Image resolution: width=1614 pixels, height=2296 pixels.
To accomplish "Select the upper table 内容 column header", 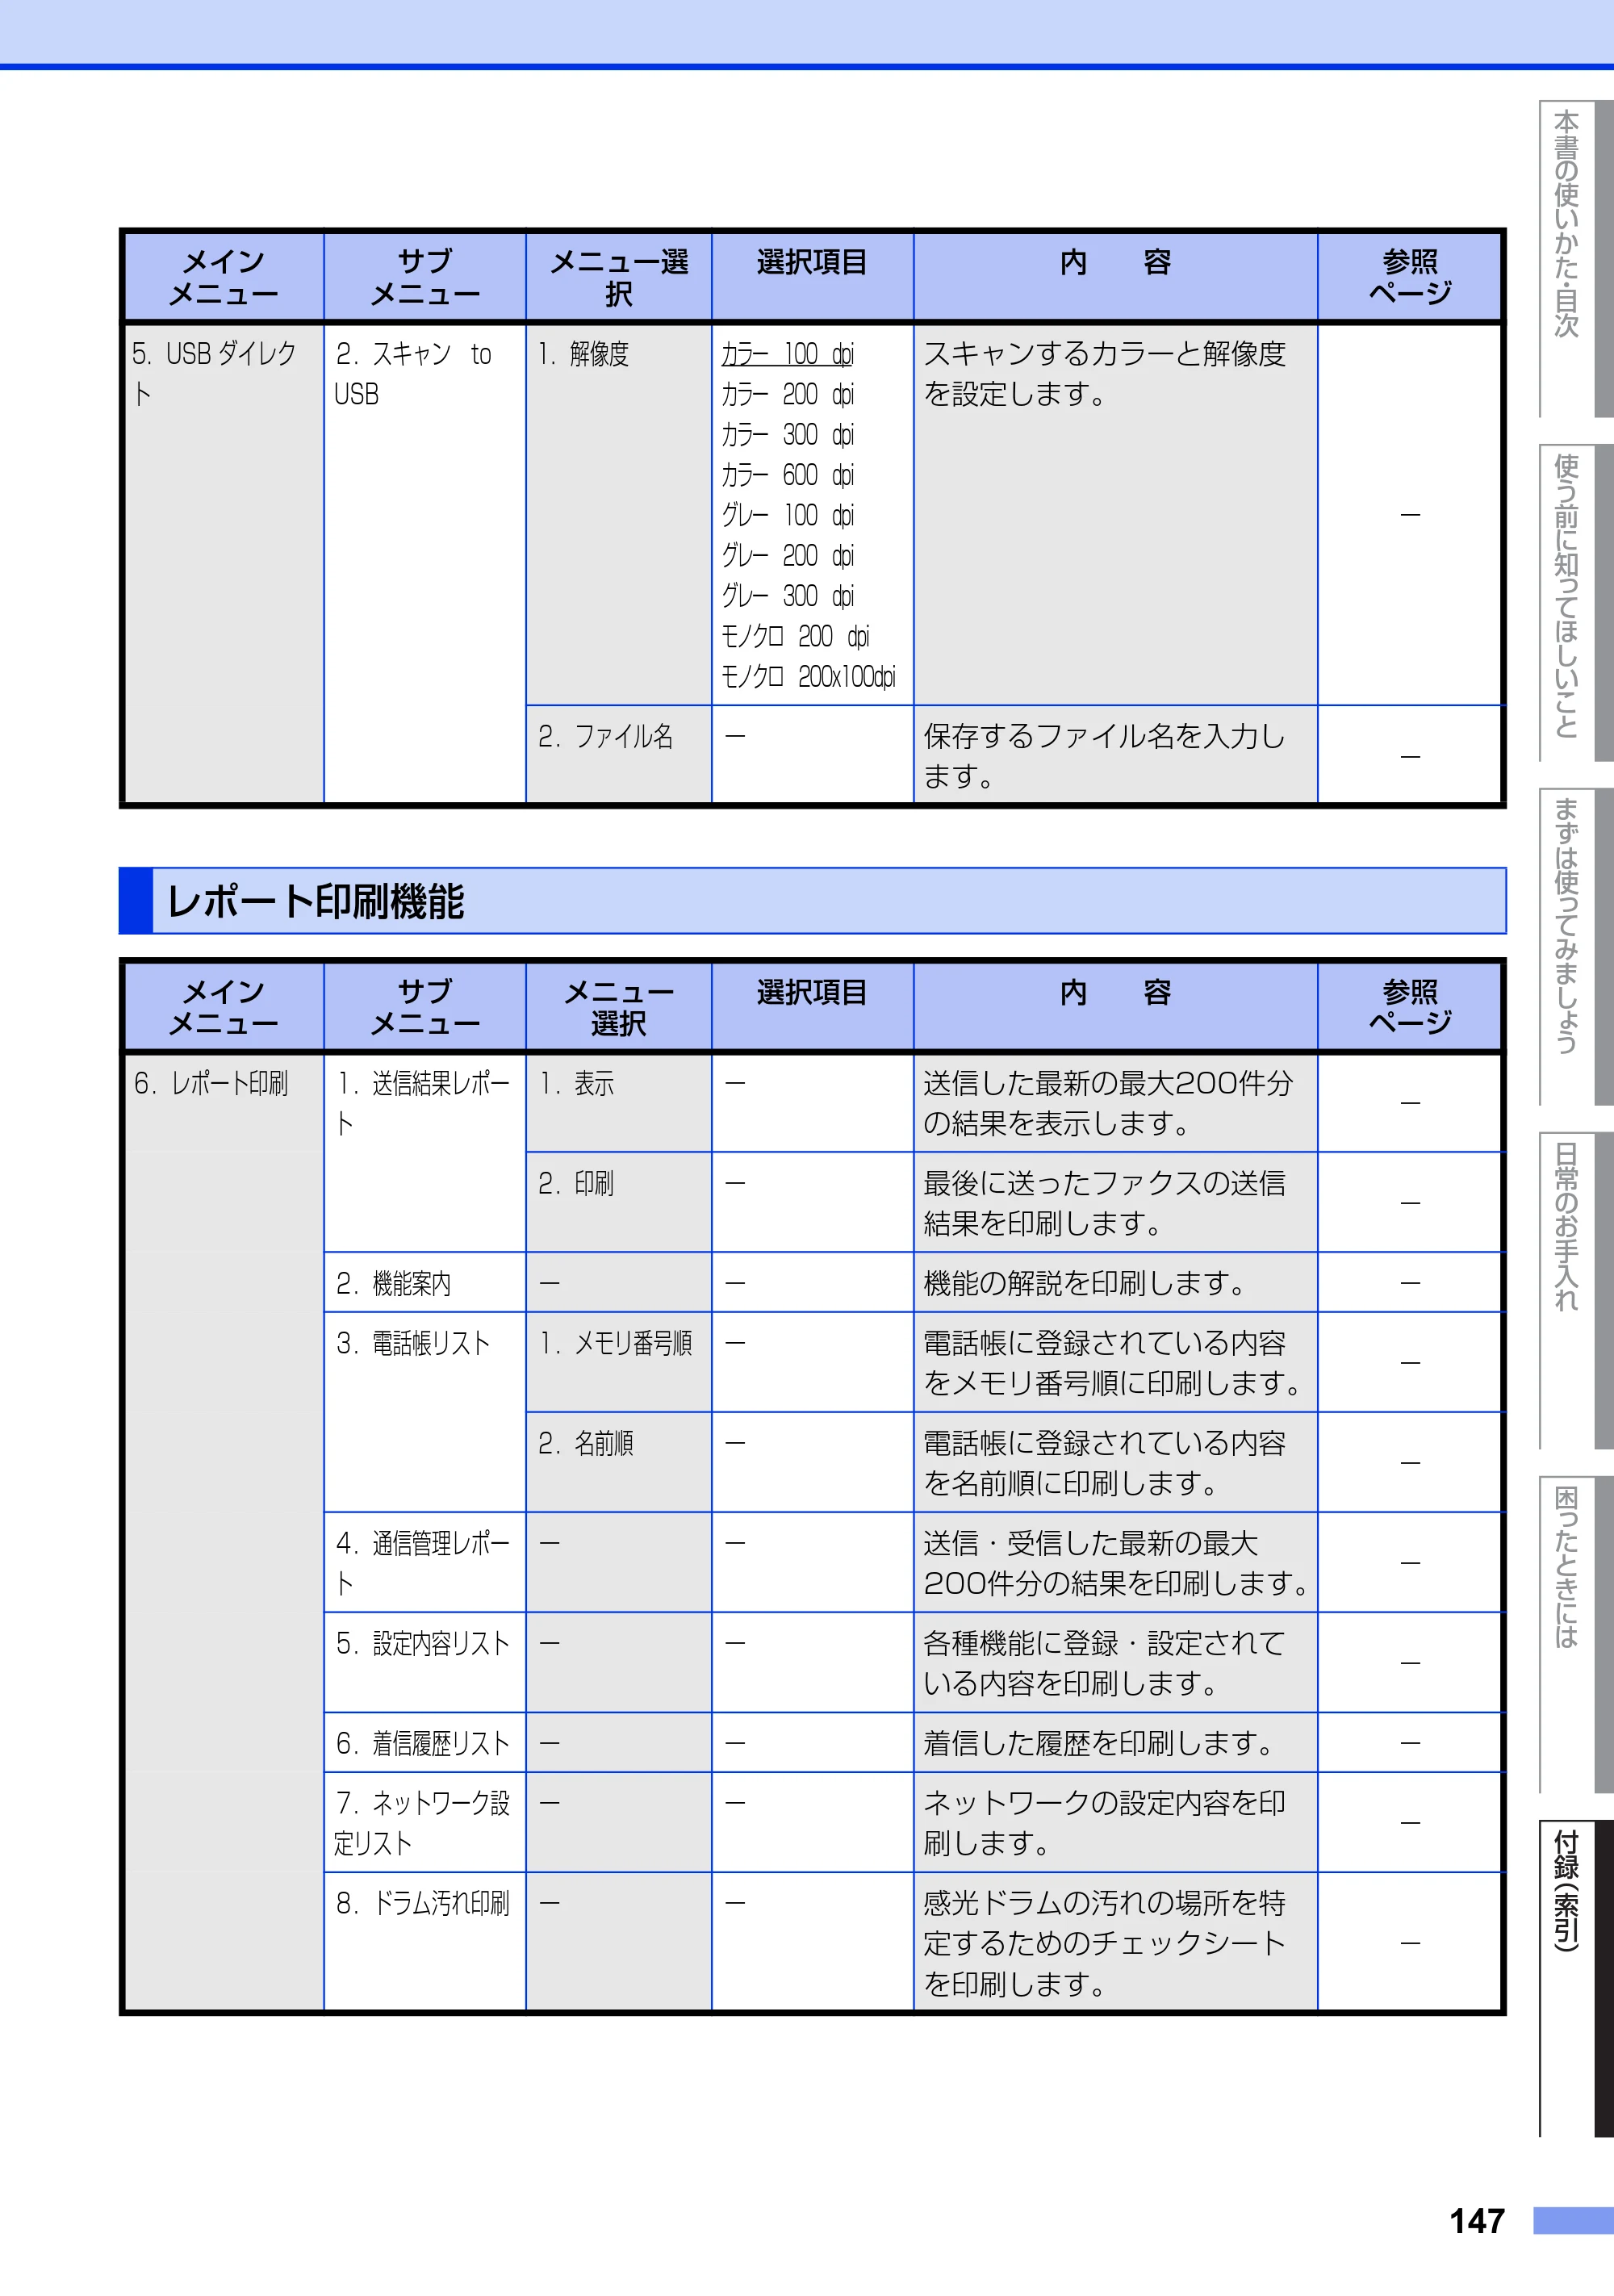I will coord(1115,277).
